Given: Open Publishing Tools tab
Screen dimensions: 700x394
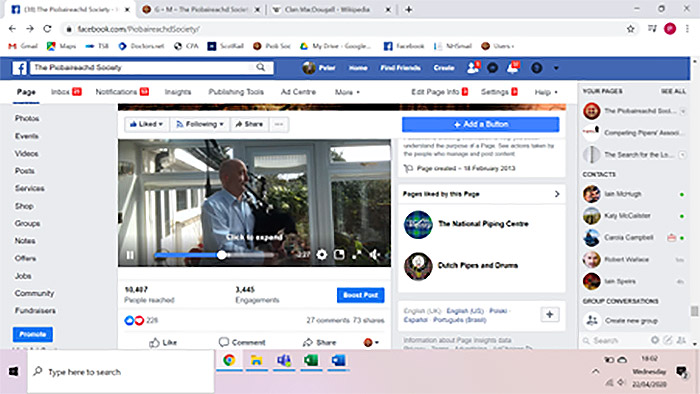Looking at the screenshot, I should (236, 92).
